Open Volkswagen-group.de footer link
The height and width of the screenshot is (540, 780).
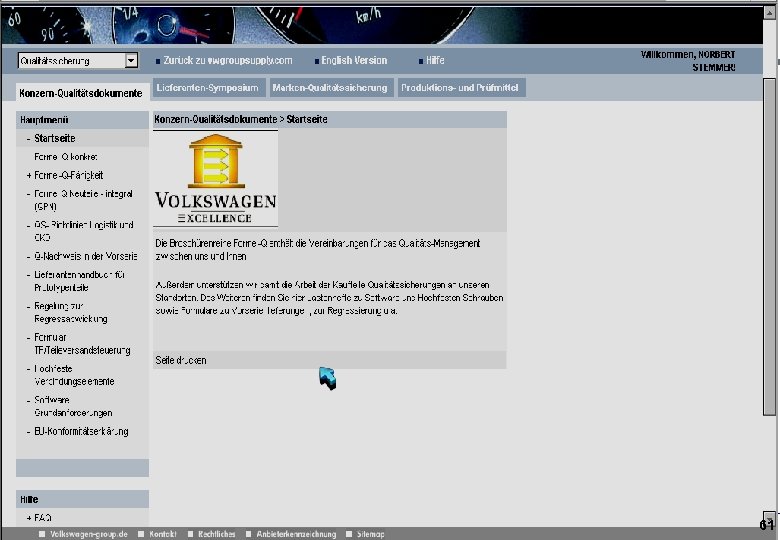89,534
